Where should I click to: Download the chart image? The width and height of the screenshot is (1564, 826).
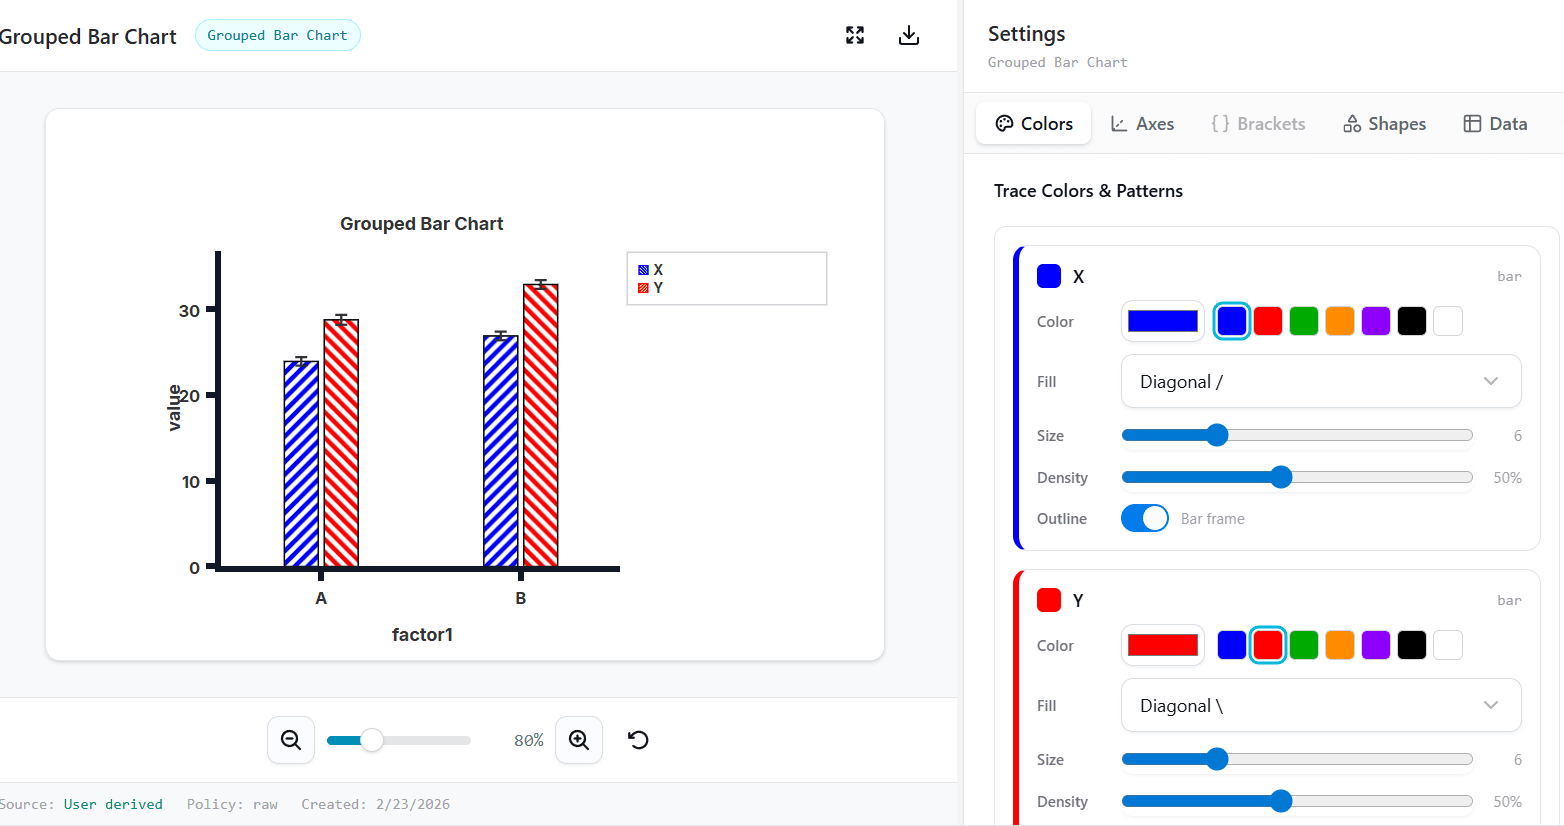908,34
